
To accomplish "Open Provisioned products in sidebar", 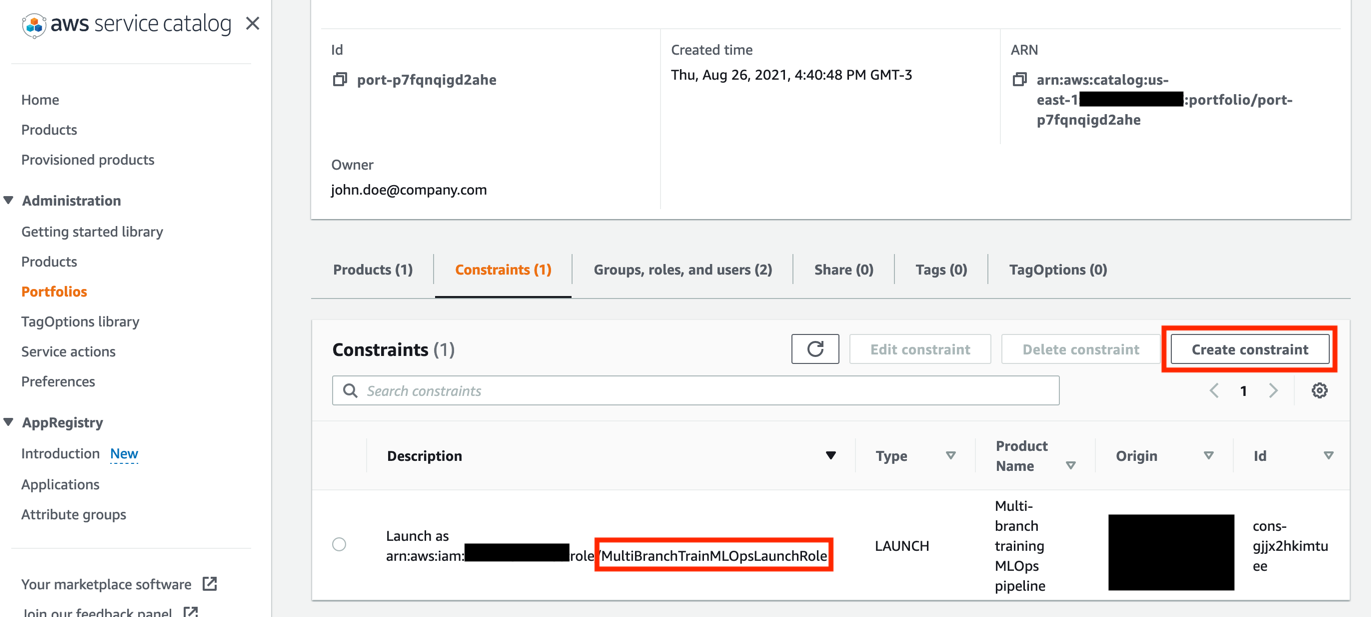I will [x=88, y=160].
